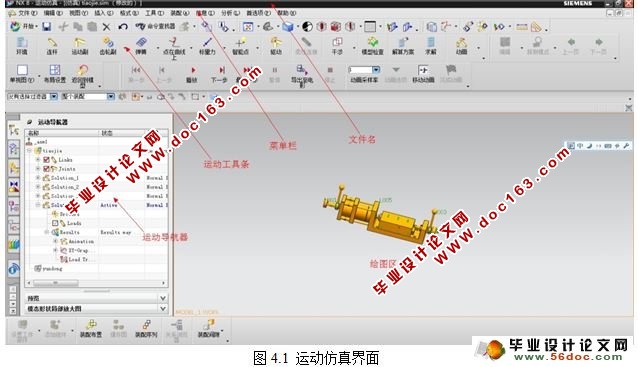
Task: Open the 解算方案 solution tool
Action: point(403,46)
